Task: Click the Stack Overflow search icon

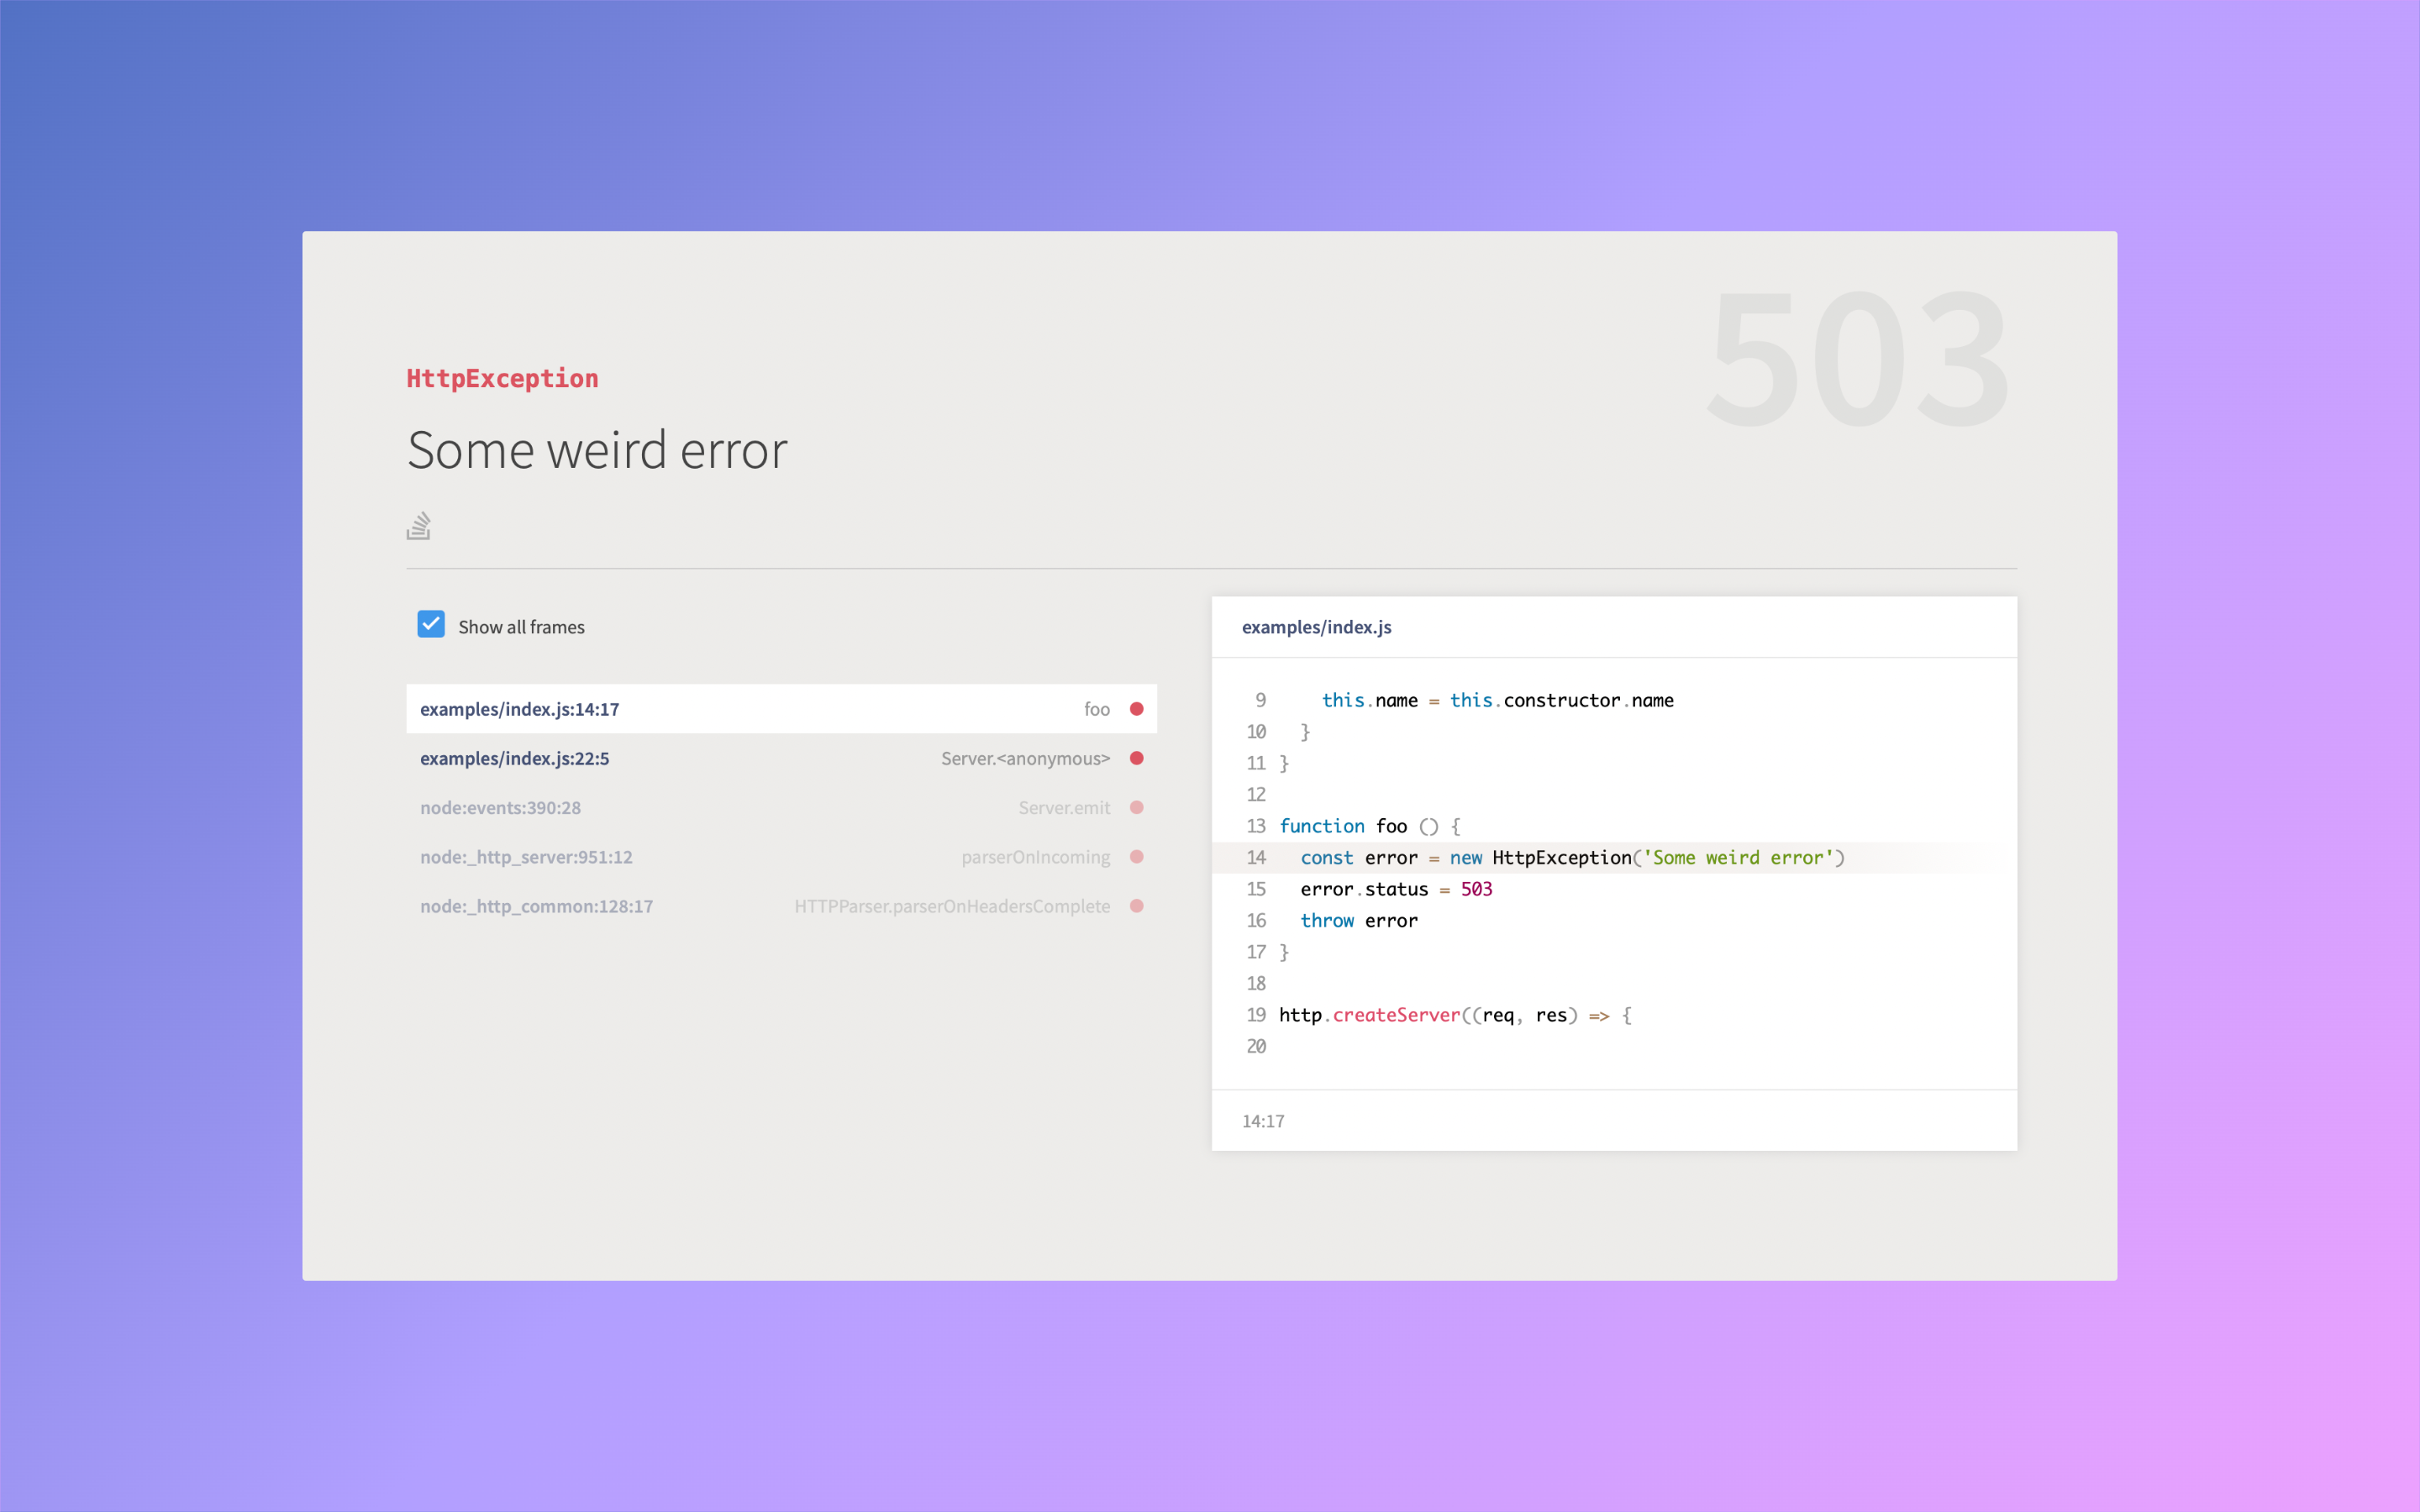Action: [418, 526]
